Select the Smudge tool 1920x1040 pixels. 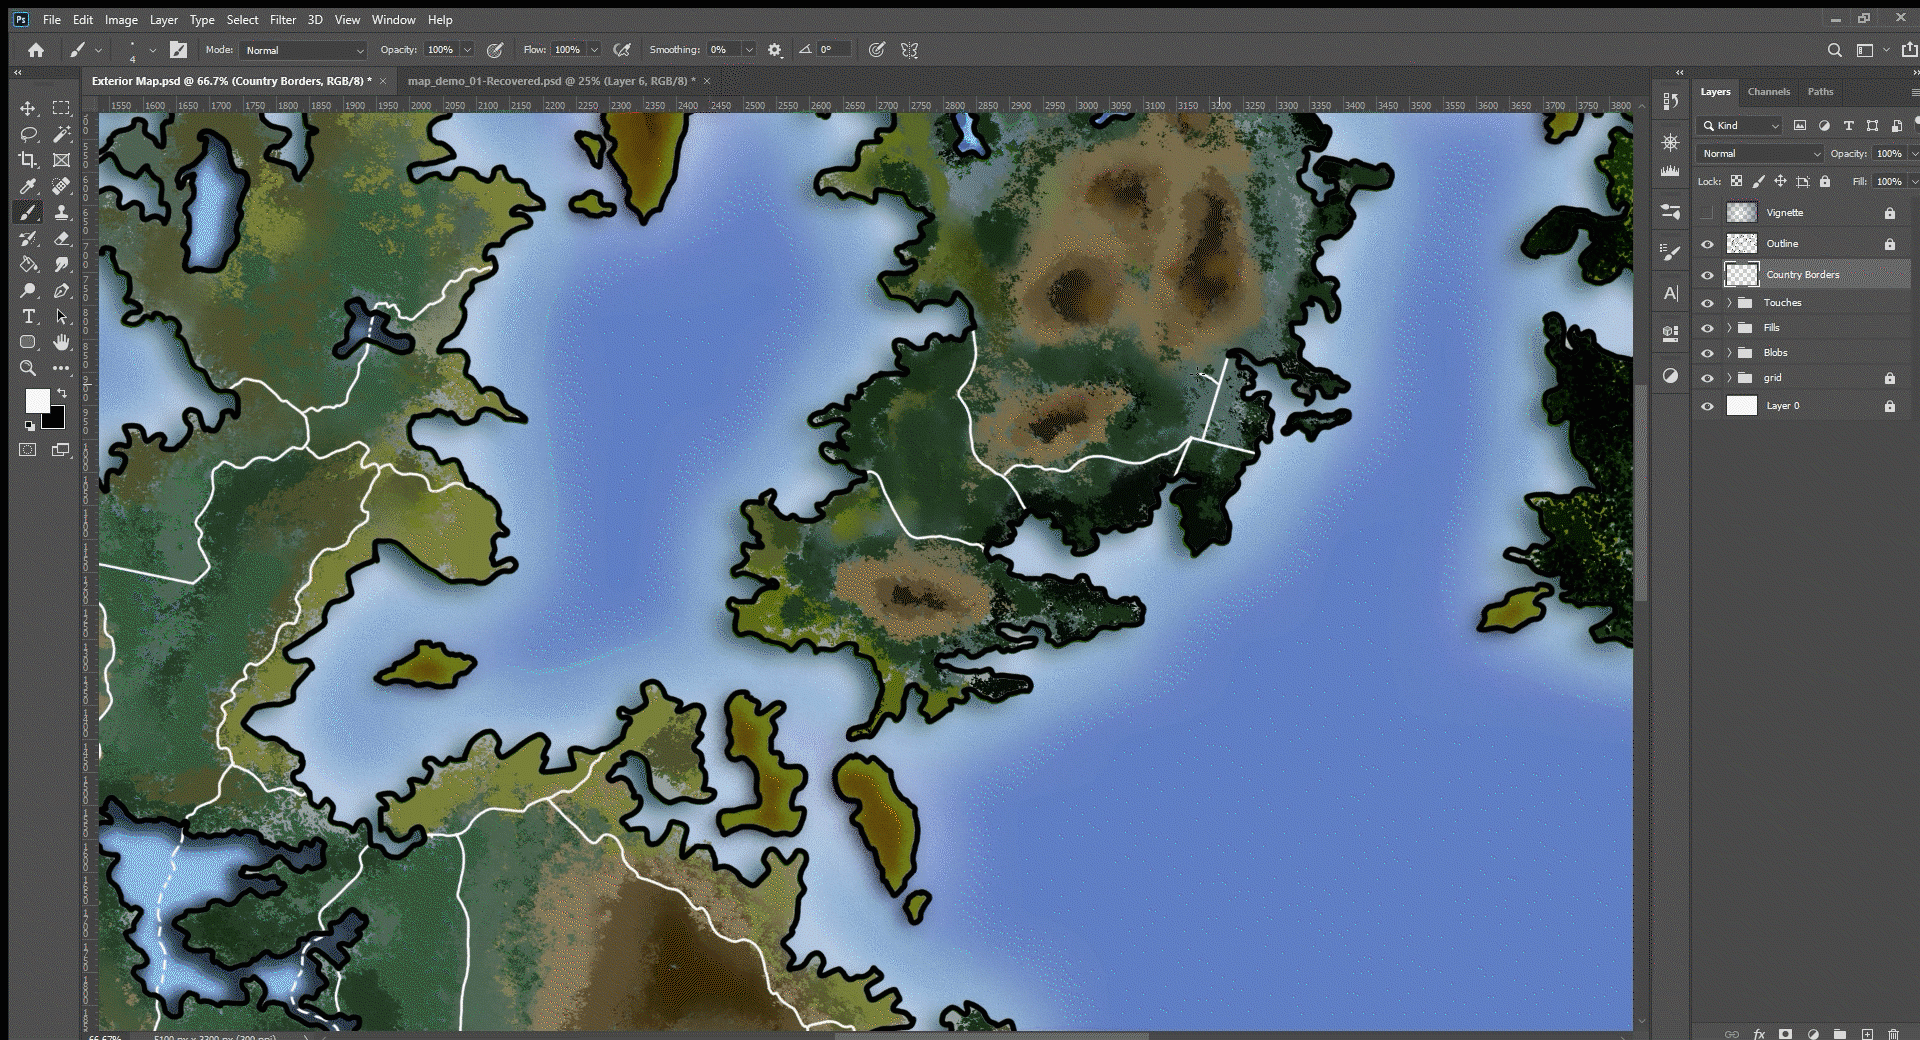[61, 264]
